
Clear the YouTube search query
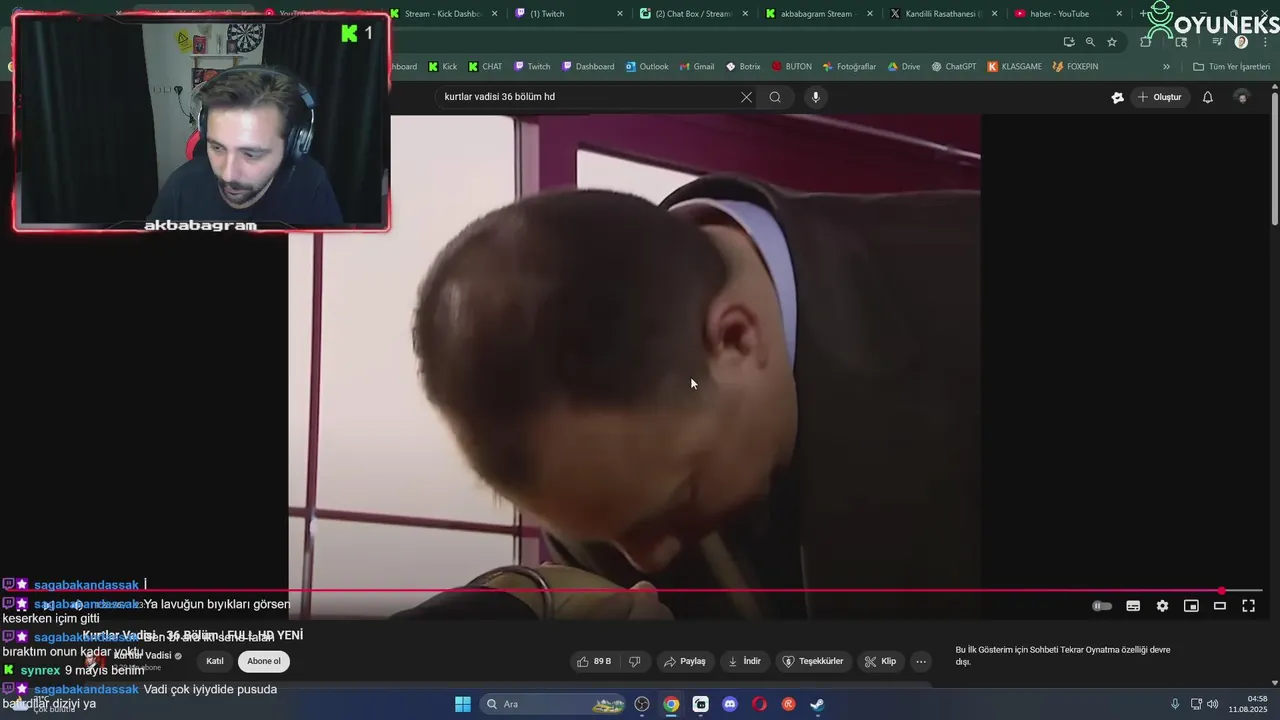point(746,97)
